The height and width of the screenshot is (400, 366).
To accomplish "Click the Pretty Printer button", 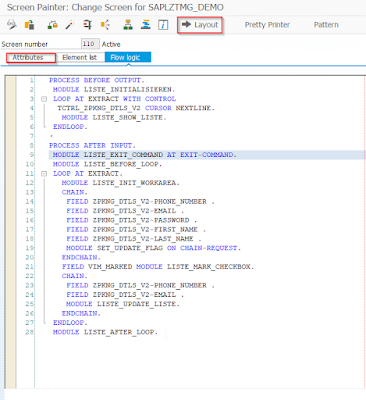I will coord(267,25).
